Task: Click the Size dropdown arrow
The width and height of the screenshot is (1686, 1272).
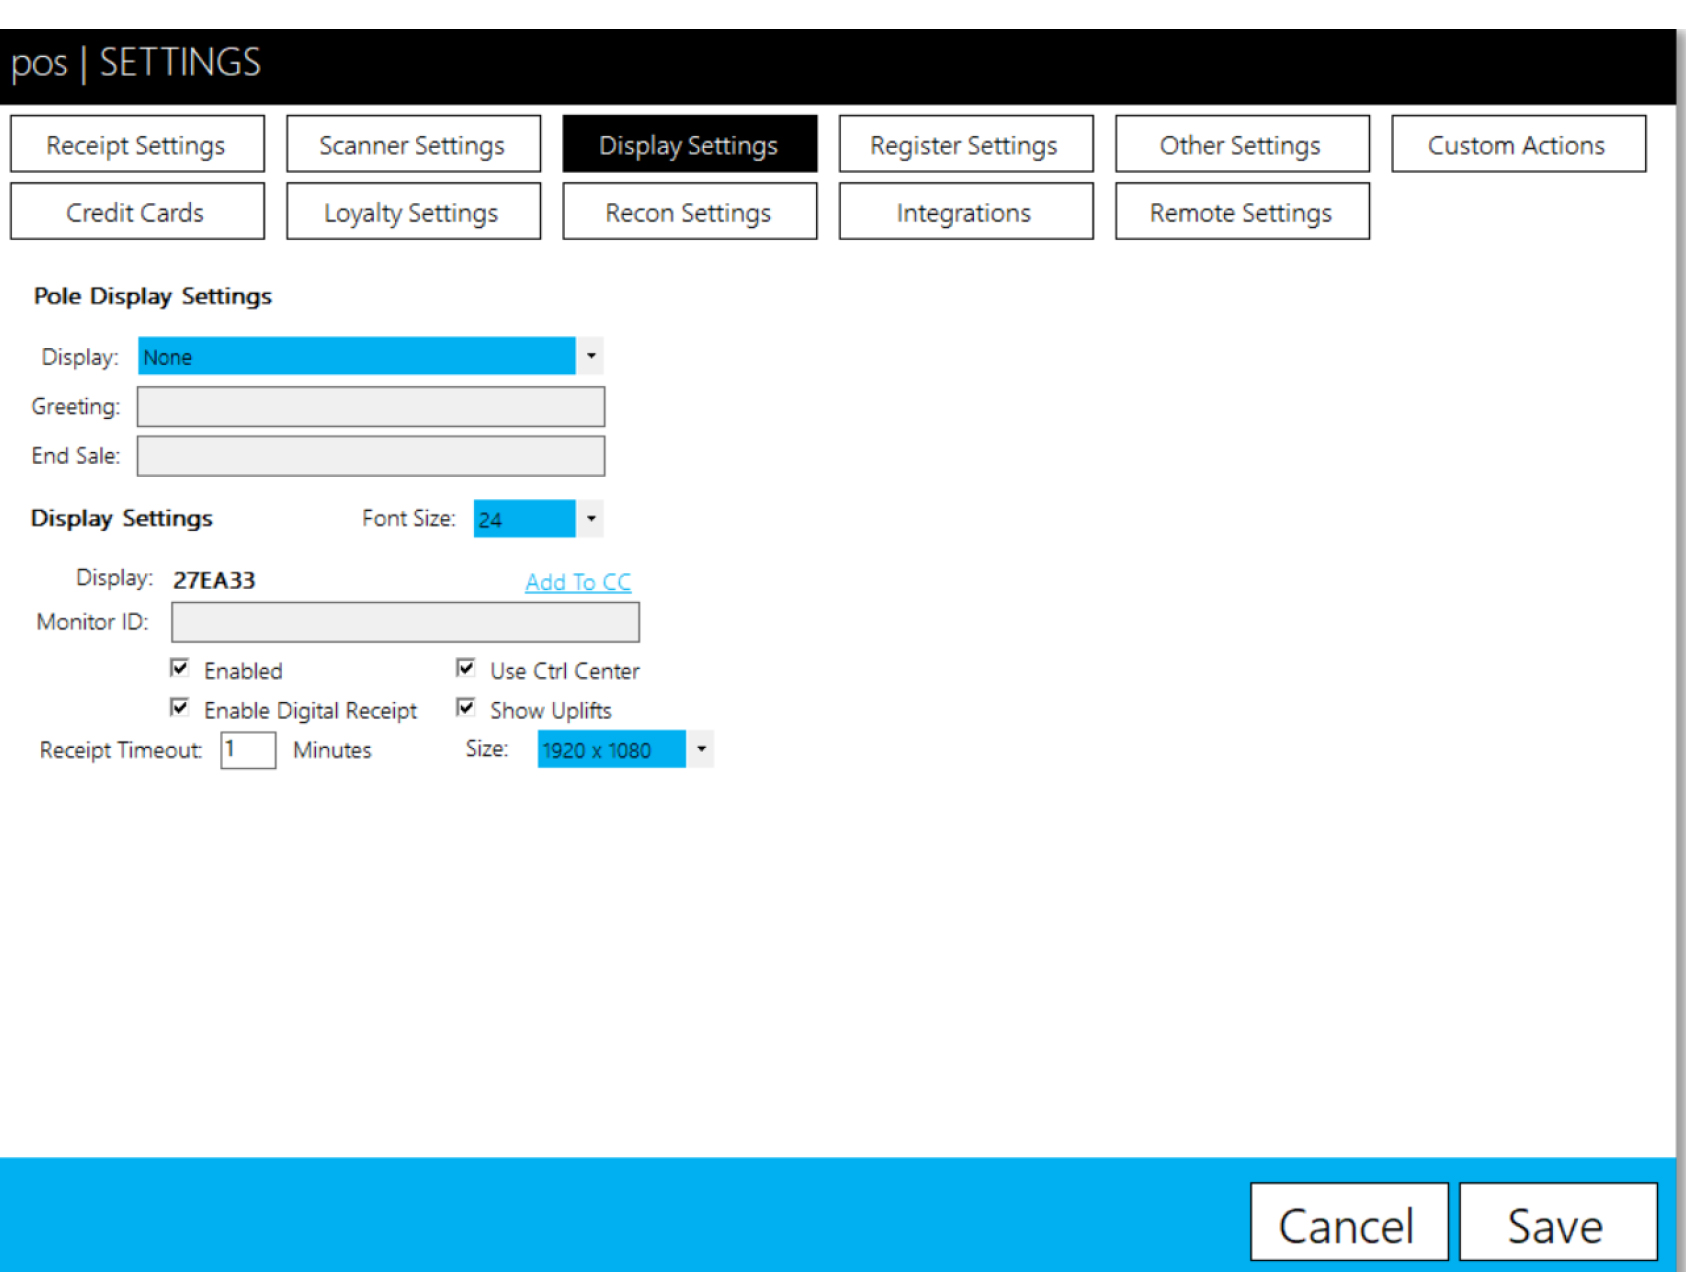Action: point(701,749)
